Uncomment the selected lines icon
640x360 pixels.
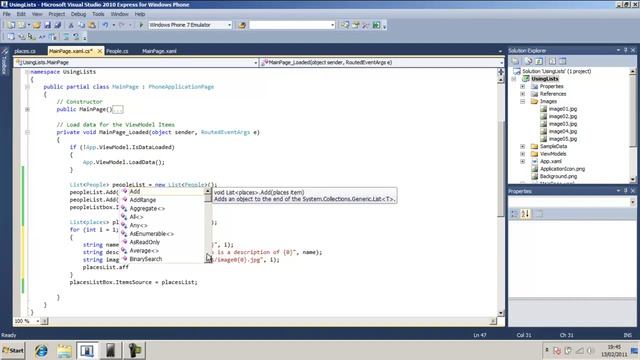(x=76, y=37)
